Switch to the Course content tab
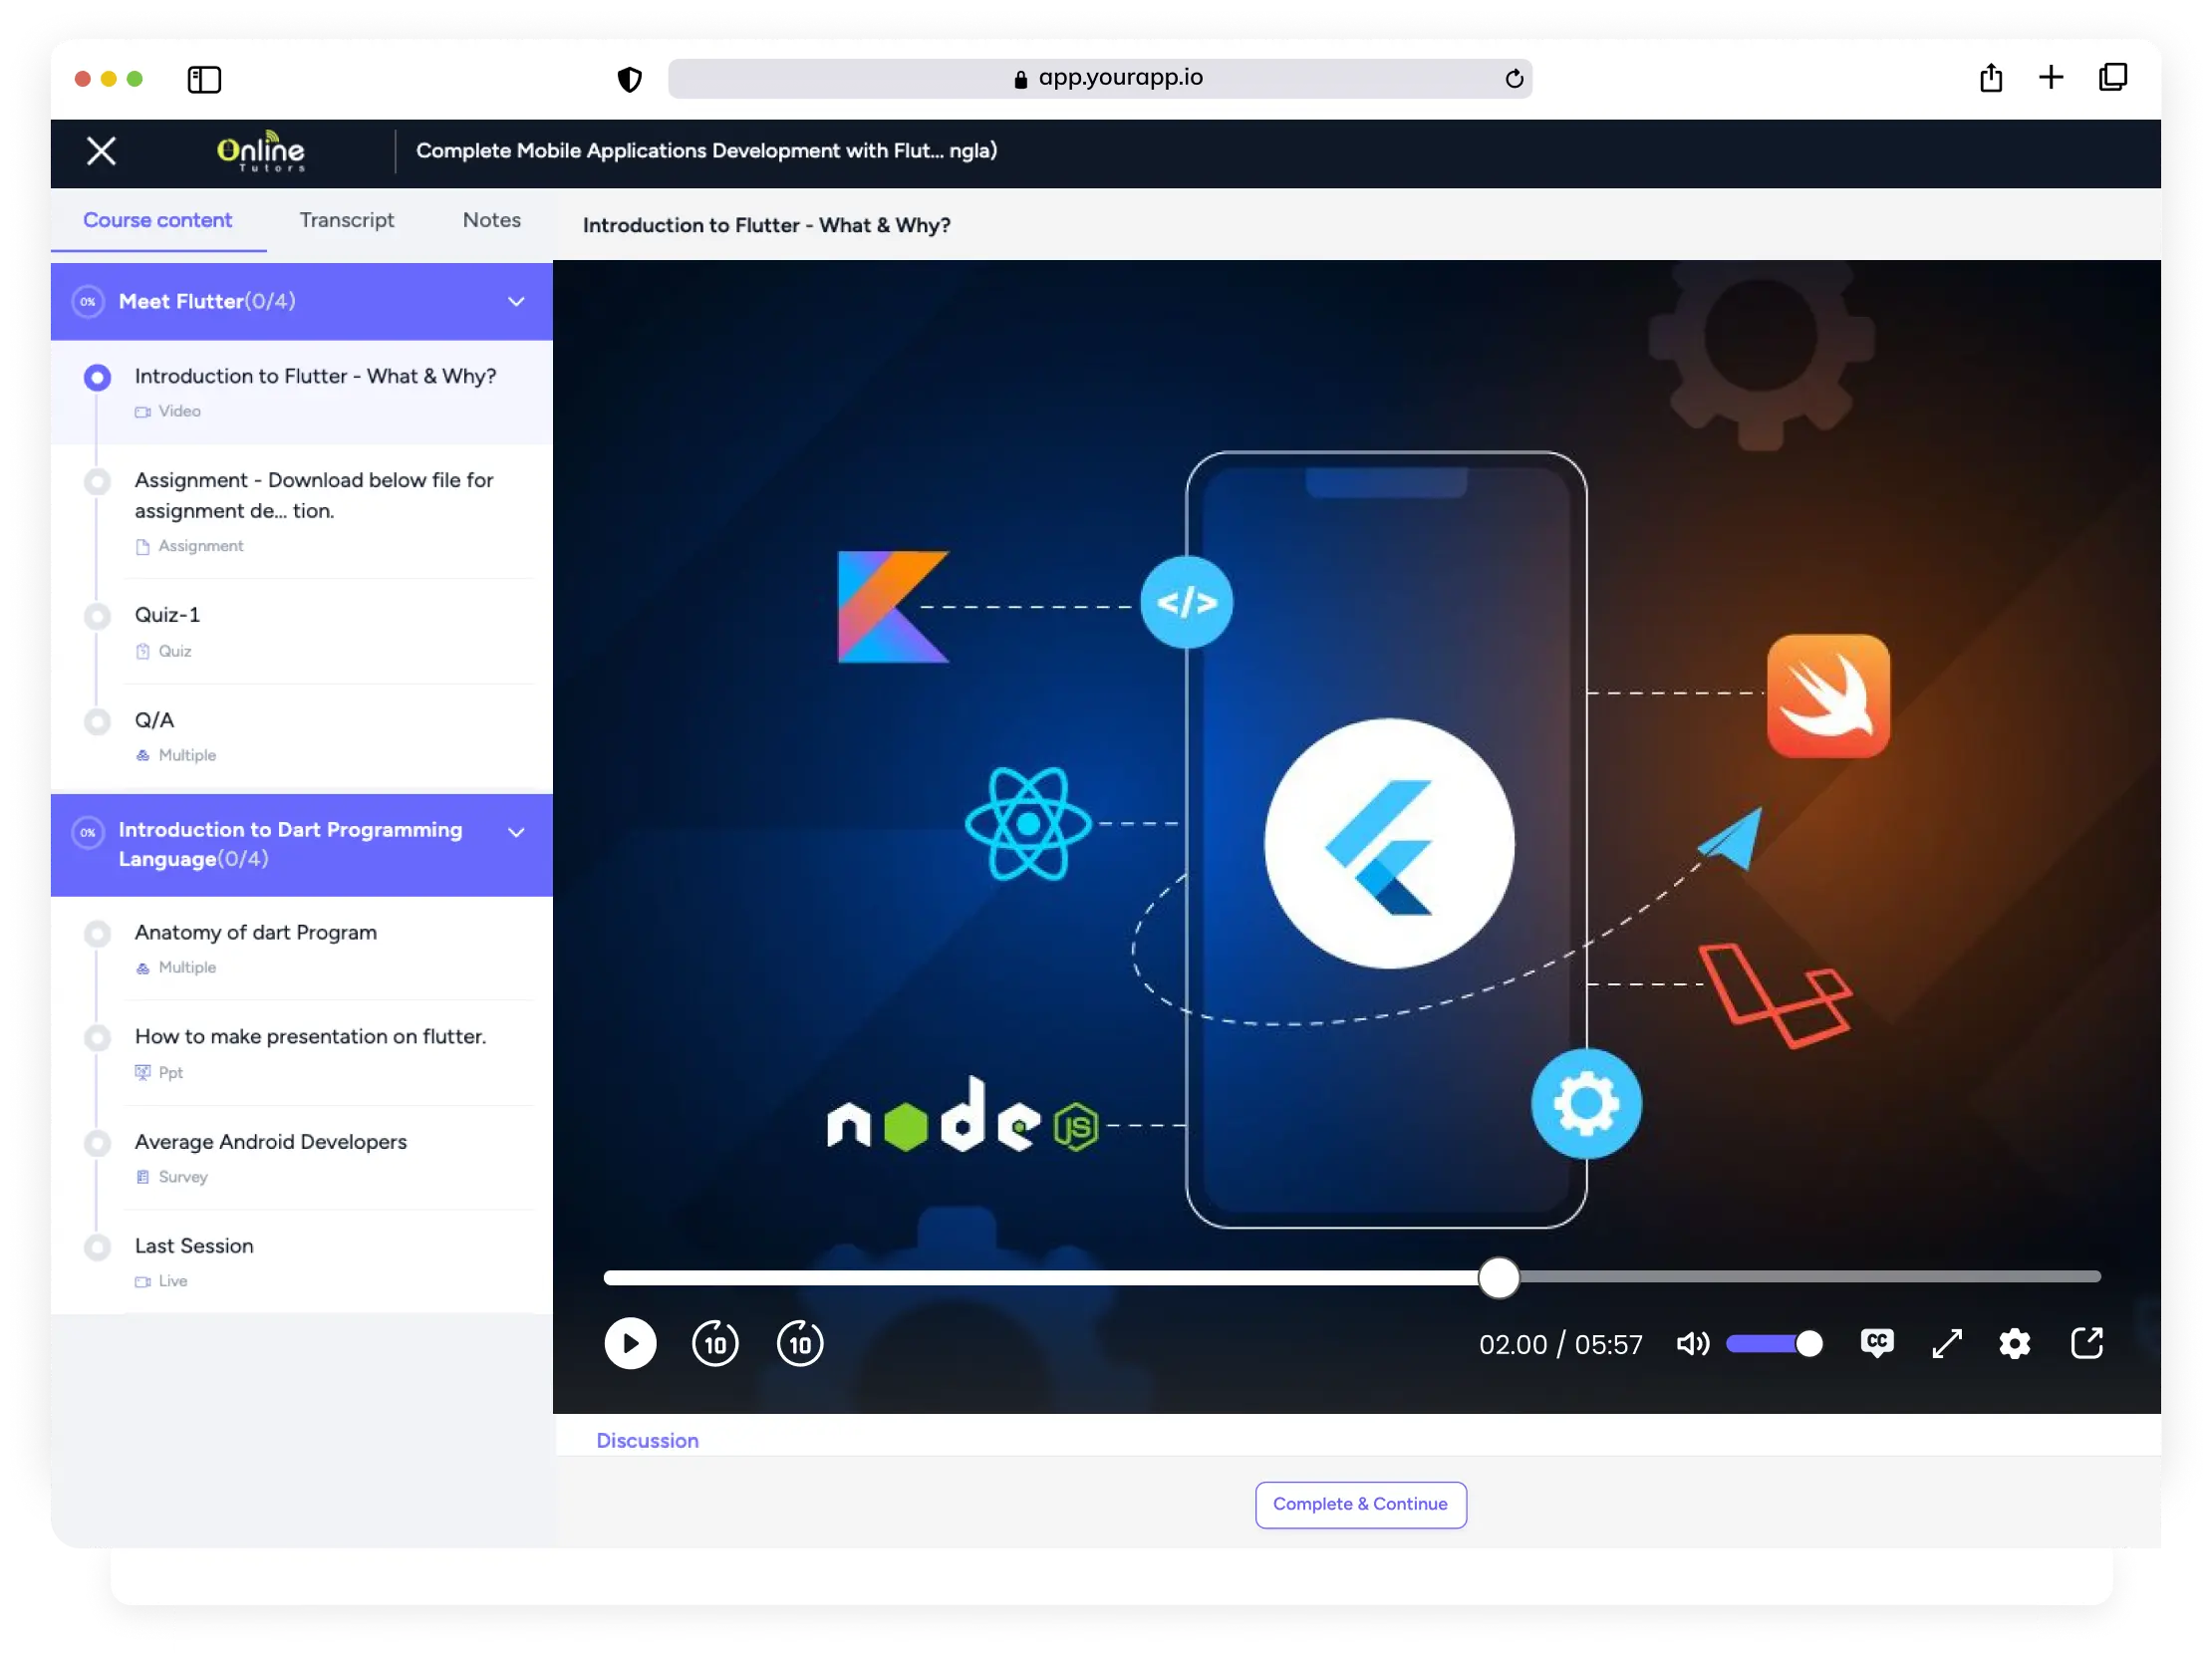This screenshot has width=2212, height=1664. [158, 220]
